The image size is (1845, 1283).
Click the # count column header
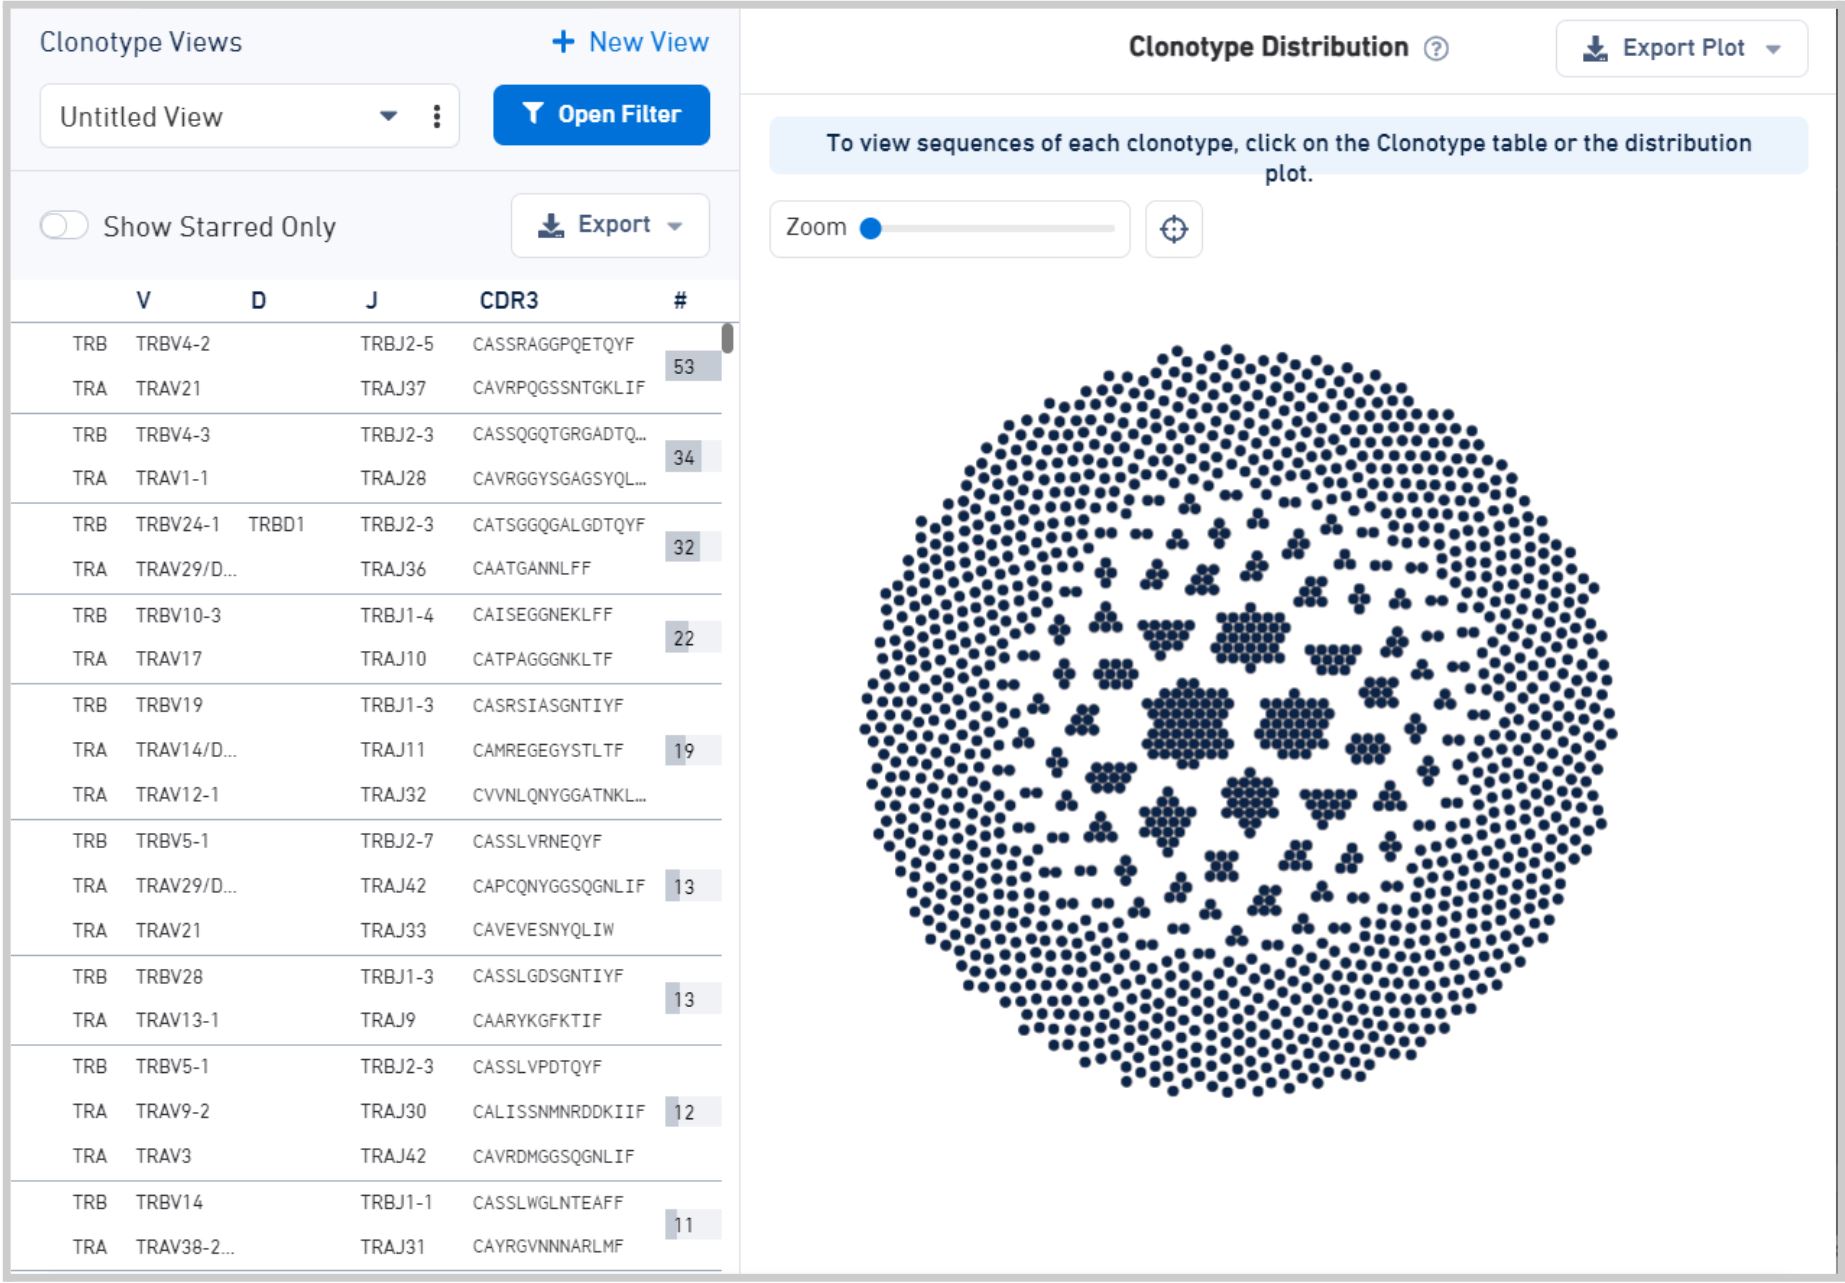point(680,301)
